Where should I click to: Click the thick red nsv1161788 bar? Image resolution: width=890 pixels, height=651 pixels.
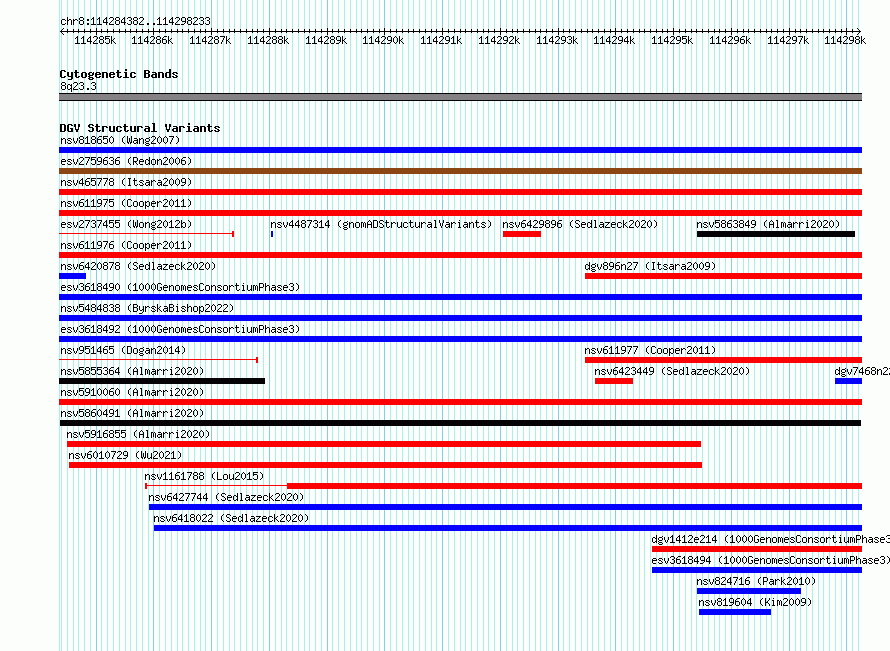574,486
